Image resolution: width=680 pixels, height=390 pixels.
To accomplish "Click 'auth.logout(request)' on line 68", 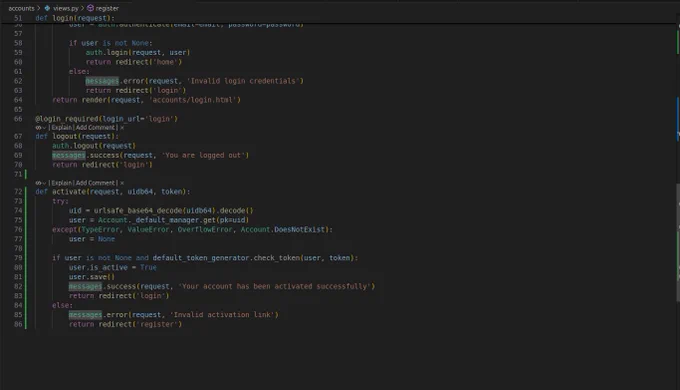I will 94,146.
